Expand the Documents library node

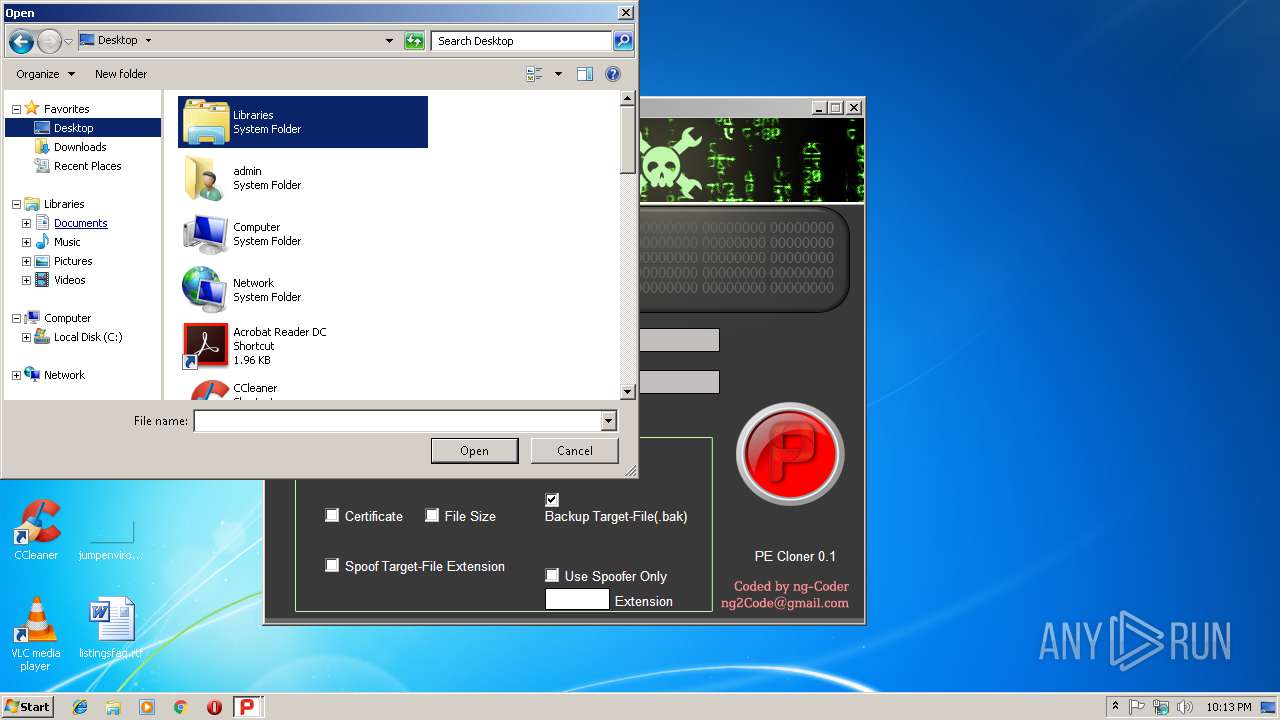pos(26,224)
